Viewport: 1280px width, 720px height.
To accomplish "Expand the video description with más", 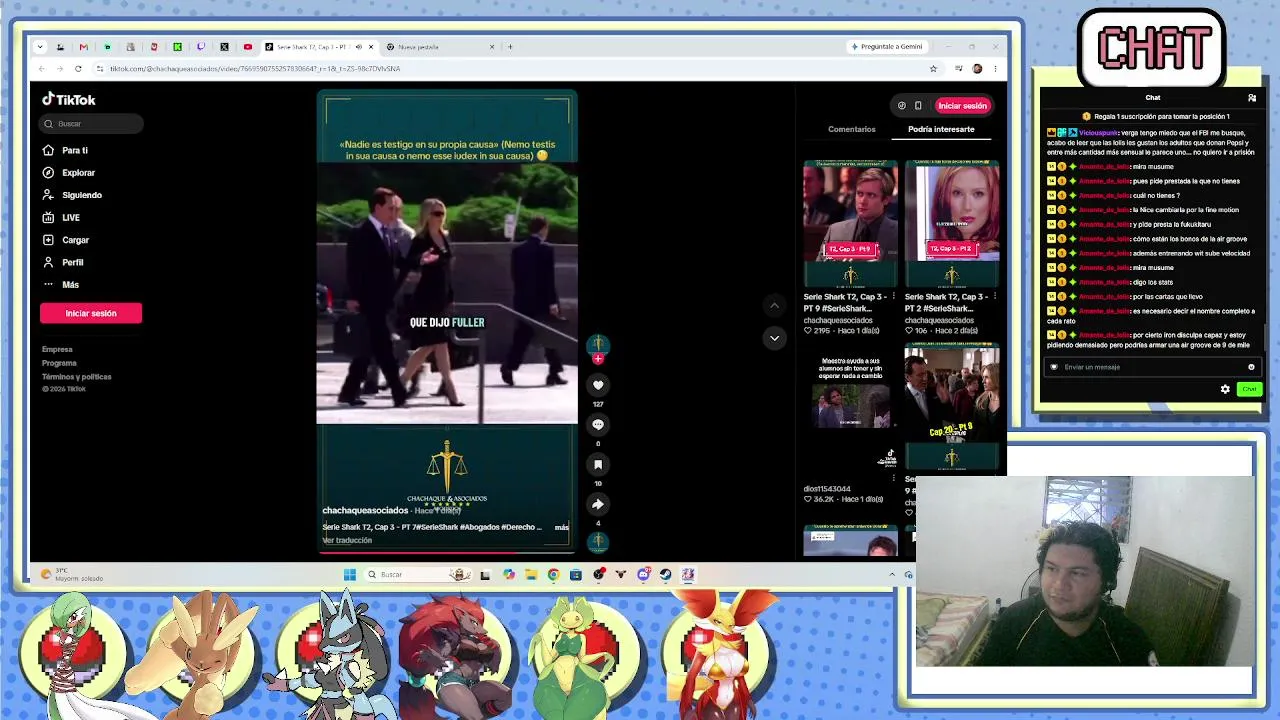I will click(x=562, y=527).
